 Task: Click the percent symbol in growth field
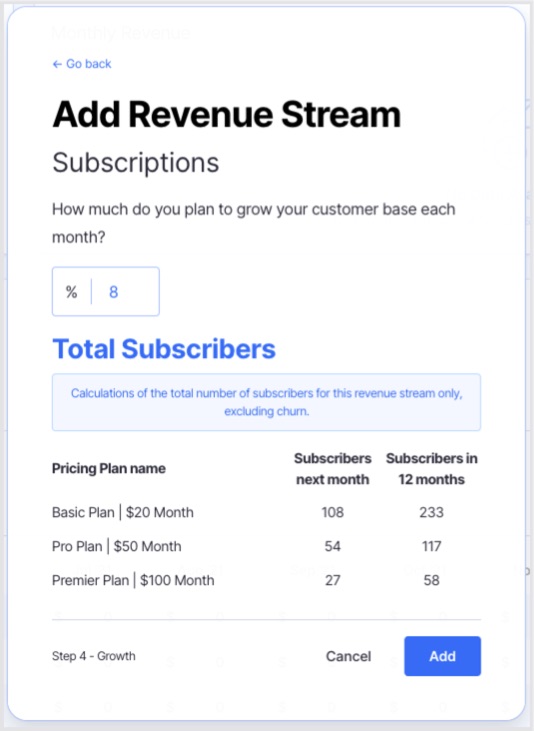point(71,292)
